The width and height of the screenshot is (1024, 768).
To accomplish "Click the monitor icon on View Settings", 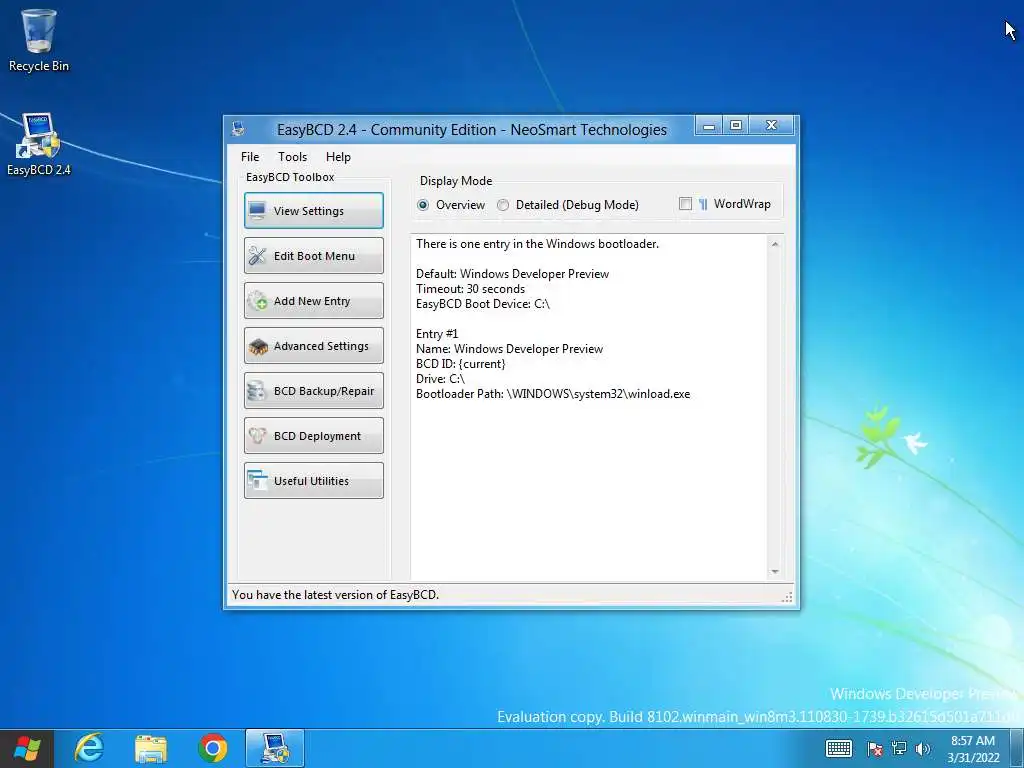I will [x=257, y=211].
